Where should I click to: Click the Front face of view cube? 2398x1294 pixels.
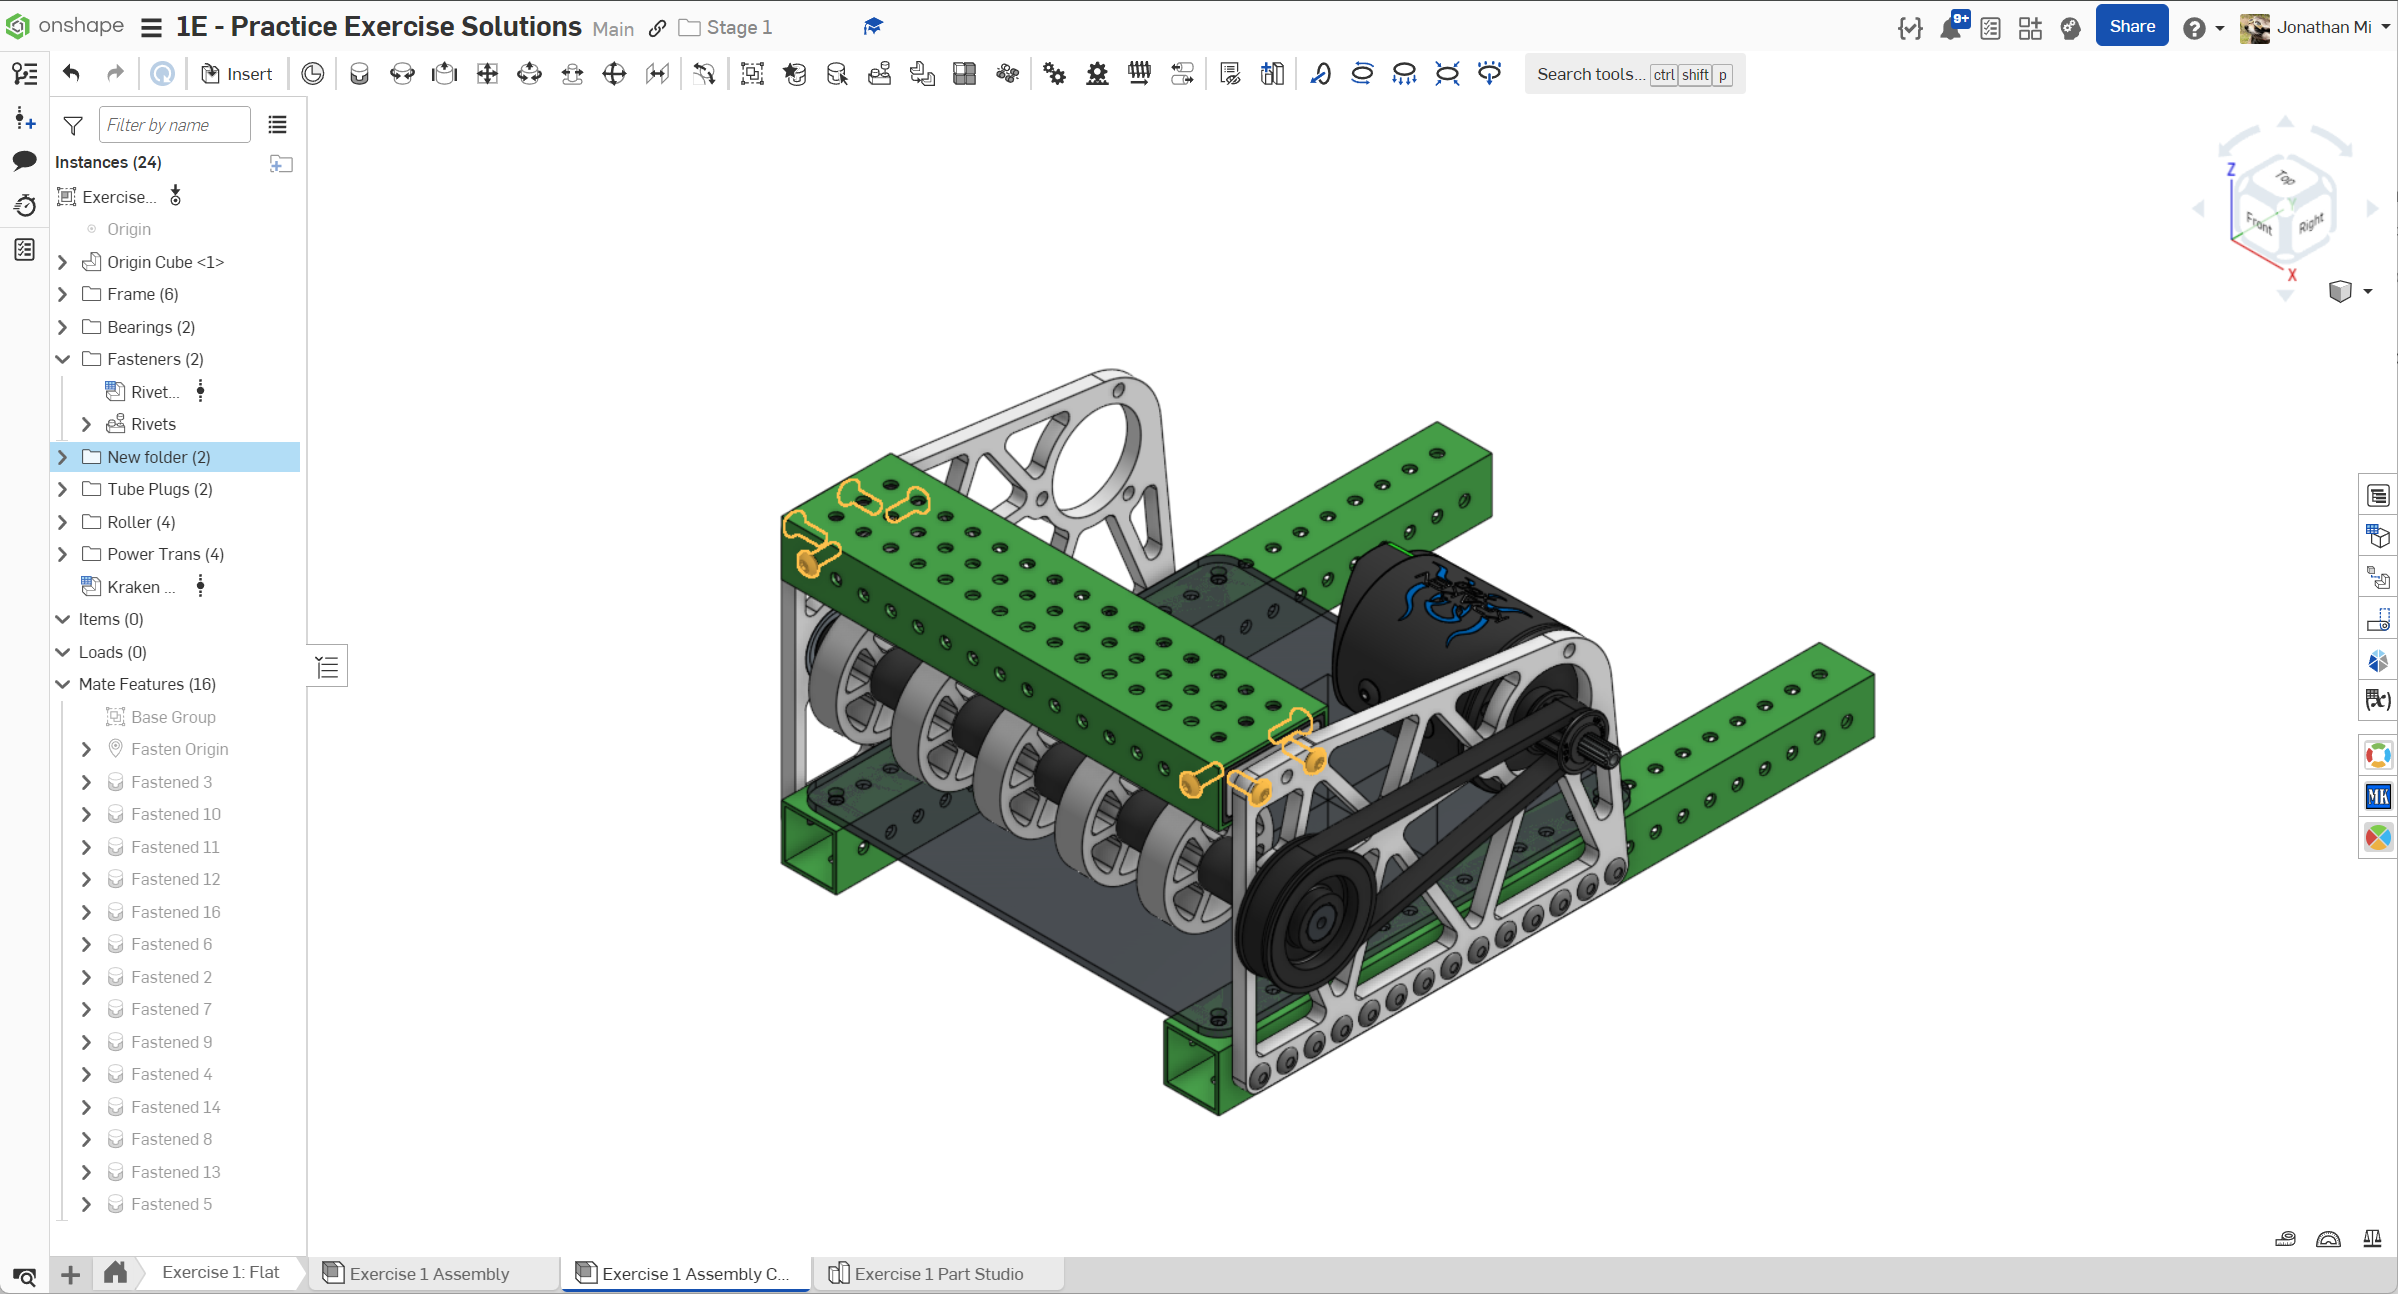(2259, 222)
